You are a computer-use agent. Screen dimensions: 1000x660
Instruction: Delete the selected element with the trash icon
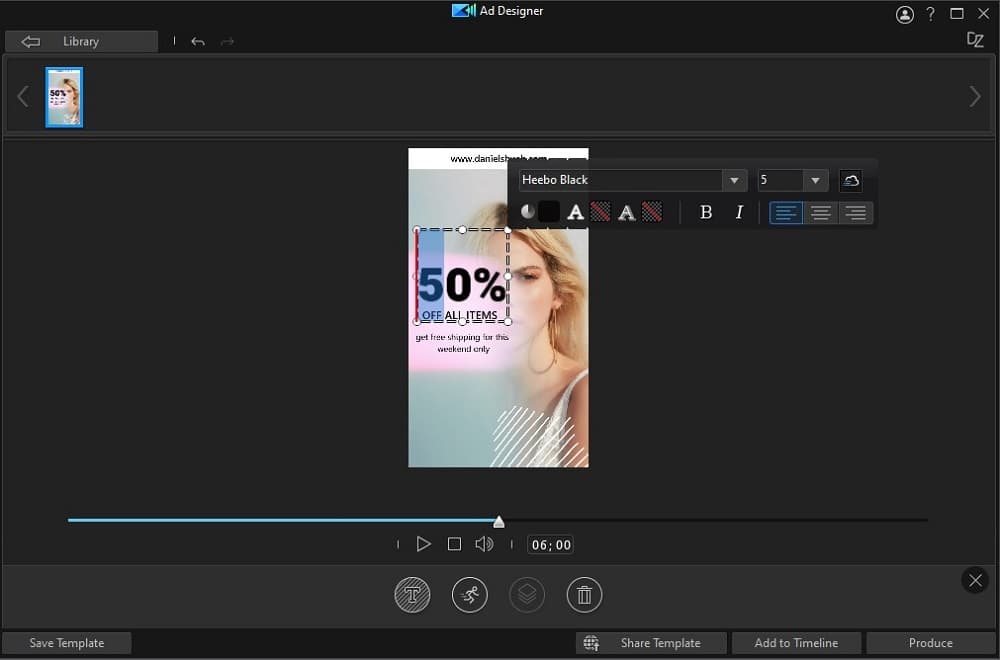pos(584,594)
